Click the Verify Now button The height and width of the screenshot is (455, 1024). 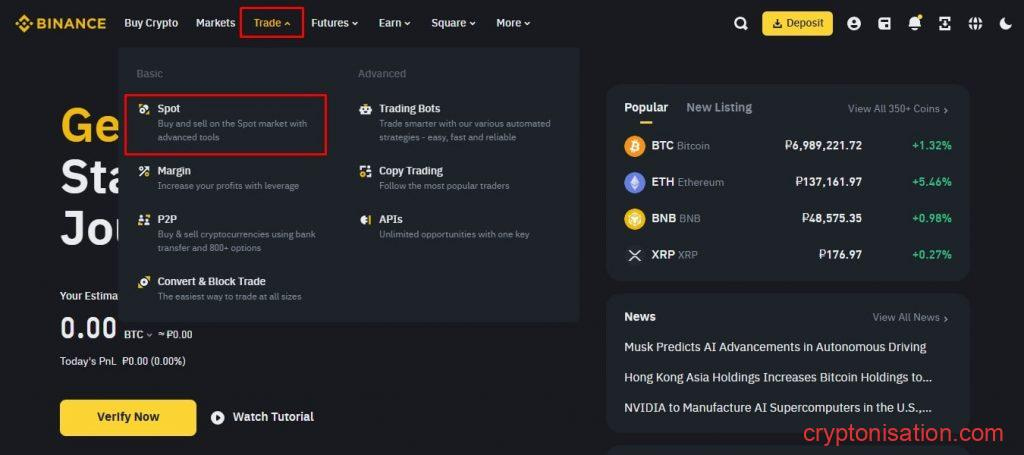tap(128, 417)
